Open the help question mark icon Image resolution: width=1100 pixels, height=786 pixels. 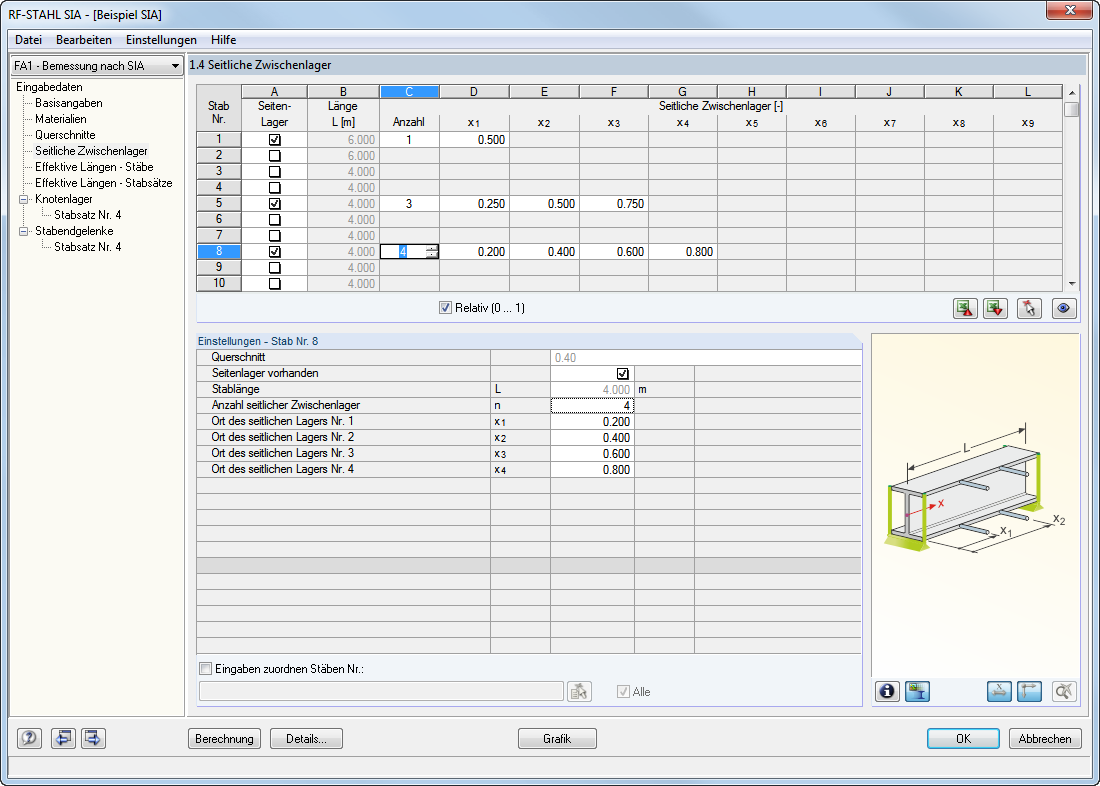tap(29, 738)
